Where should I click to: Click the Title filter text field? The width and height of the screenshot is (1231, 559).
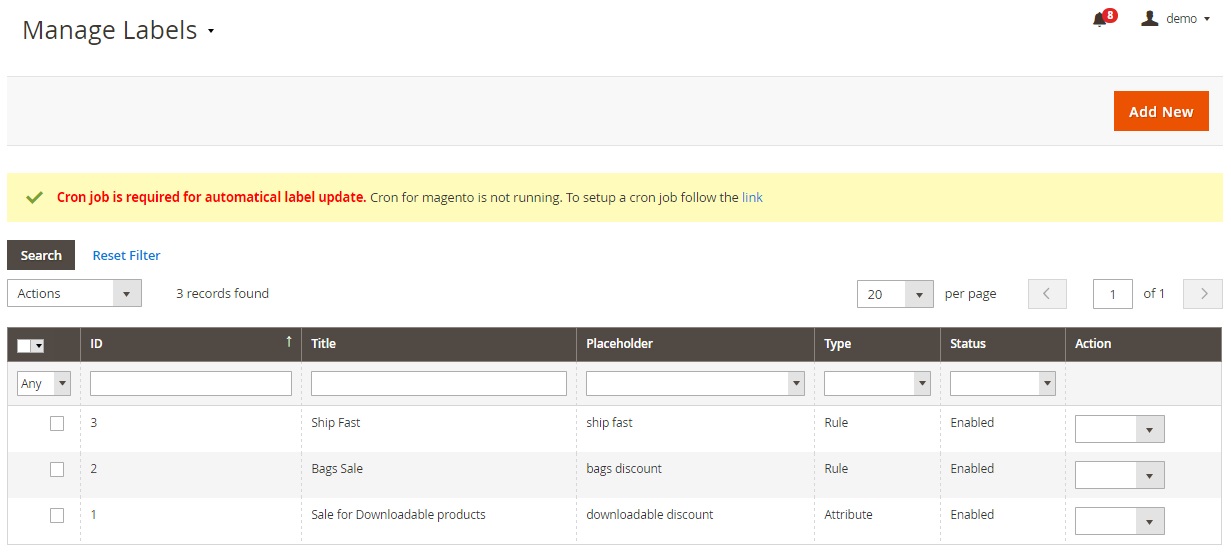(438, 383)
